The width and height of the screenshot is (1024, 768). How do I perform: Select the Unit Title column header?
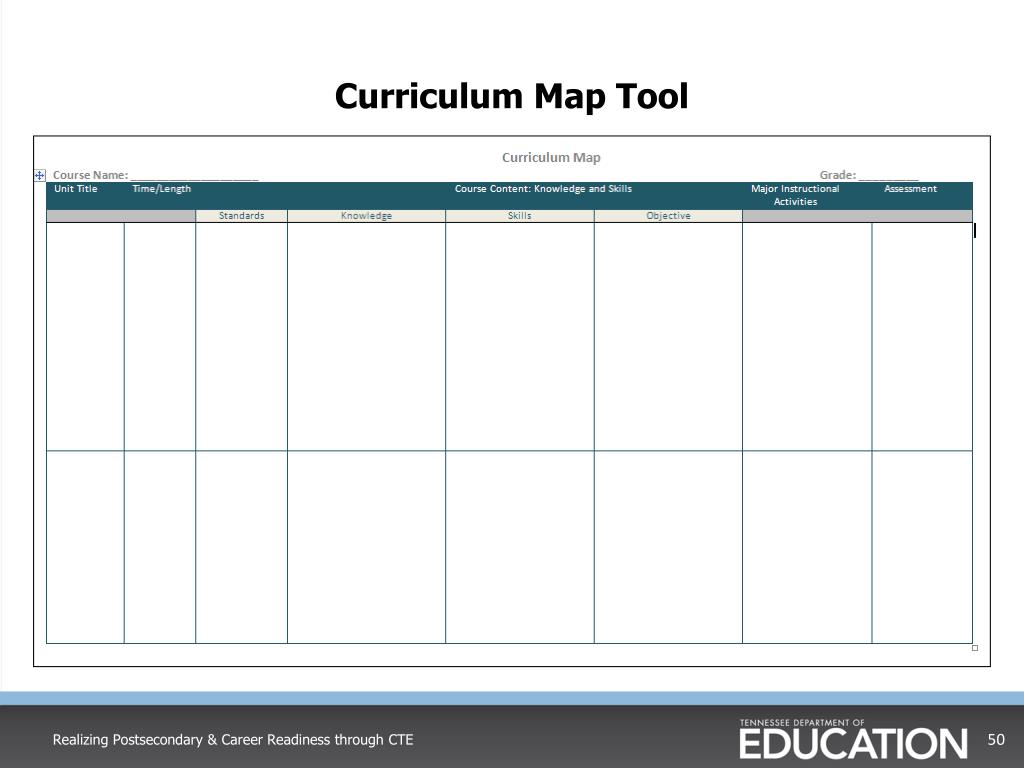pos(76,189)
